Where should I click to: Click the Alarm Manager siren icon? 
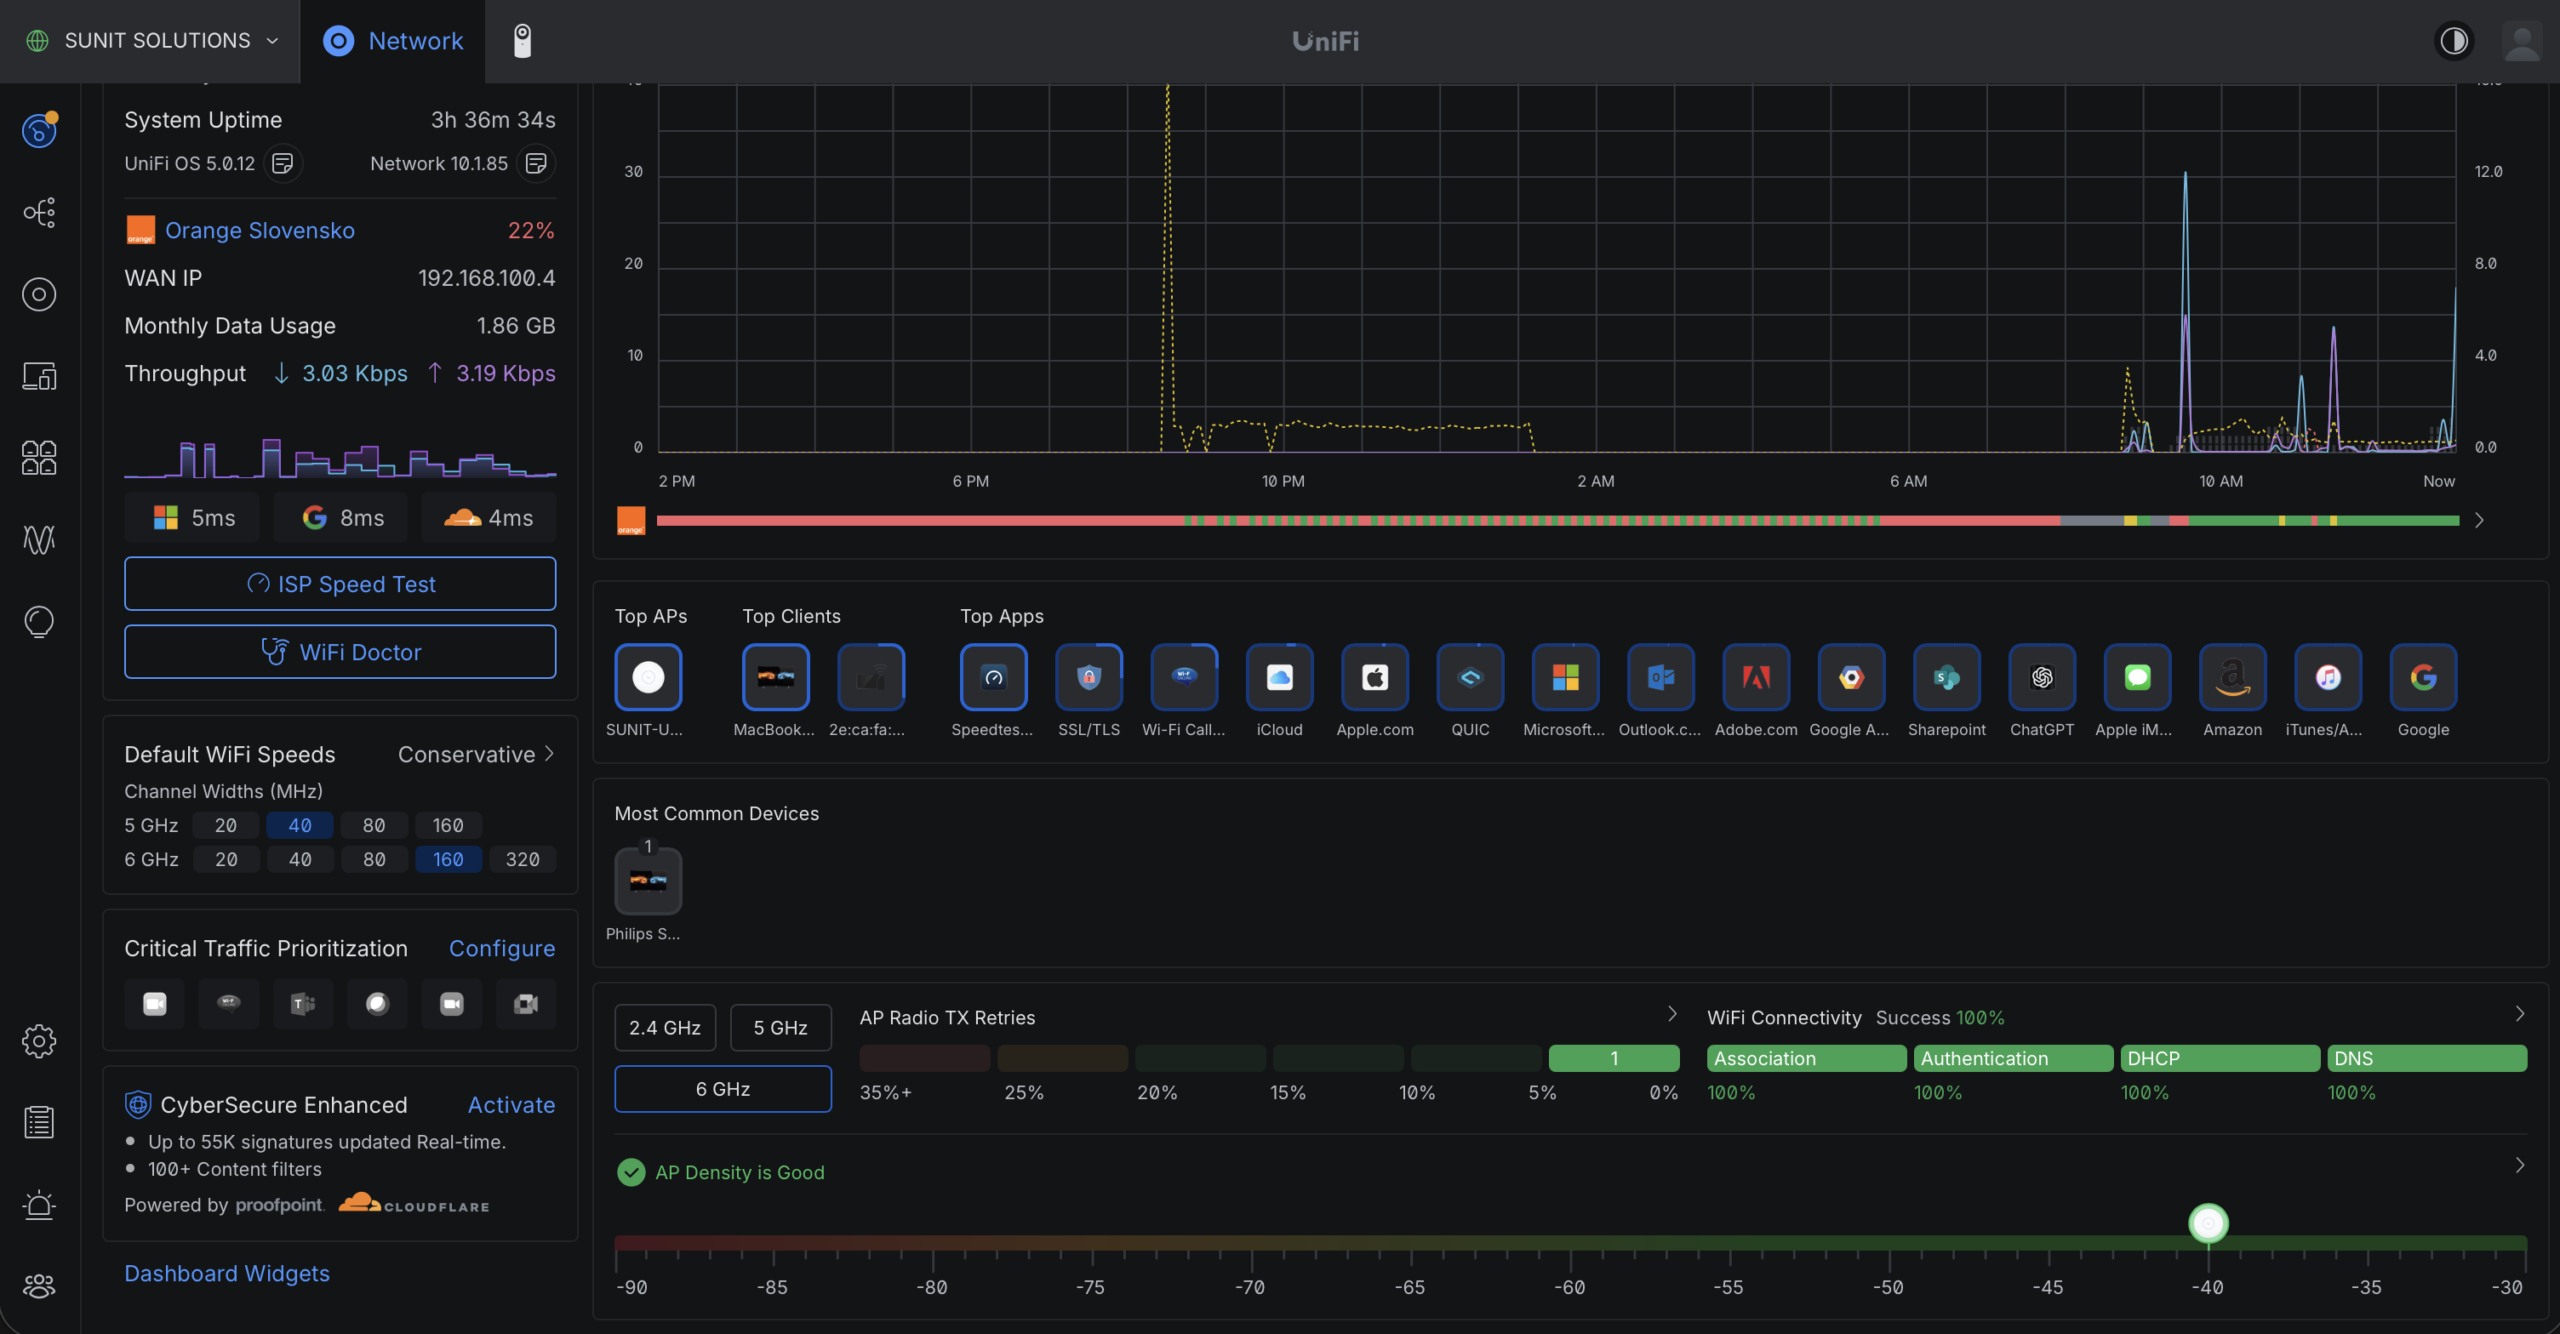coord(39,1204)
